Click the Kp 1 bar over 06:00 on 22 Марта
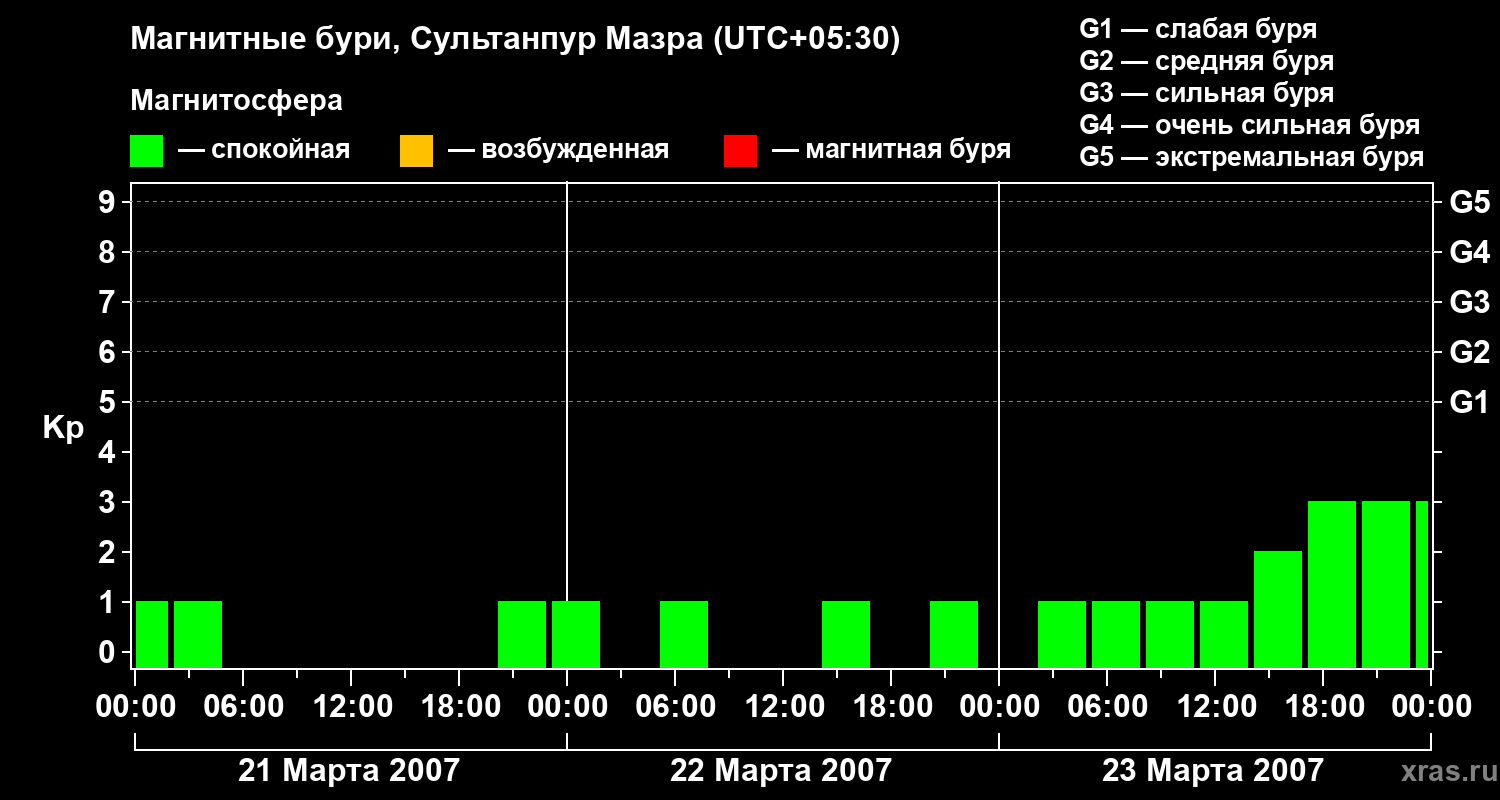1500x800 pixels. 684,634
